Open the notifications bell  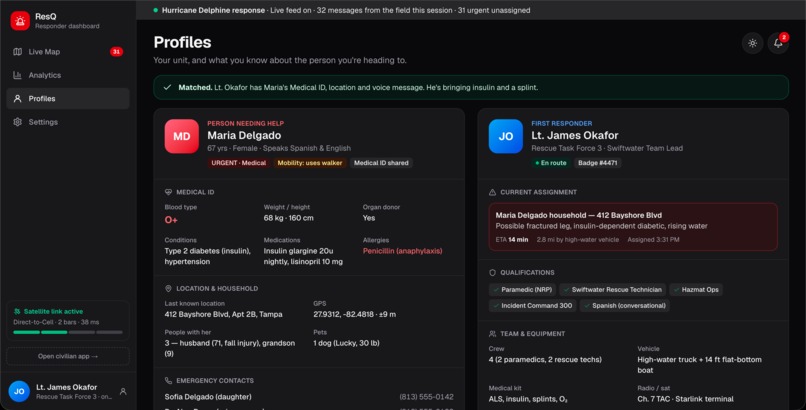coord(778,43)
